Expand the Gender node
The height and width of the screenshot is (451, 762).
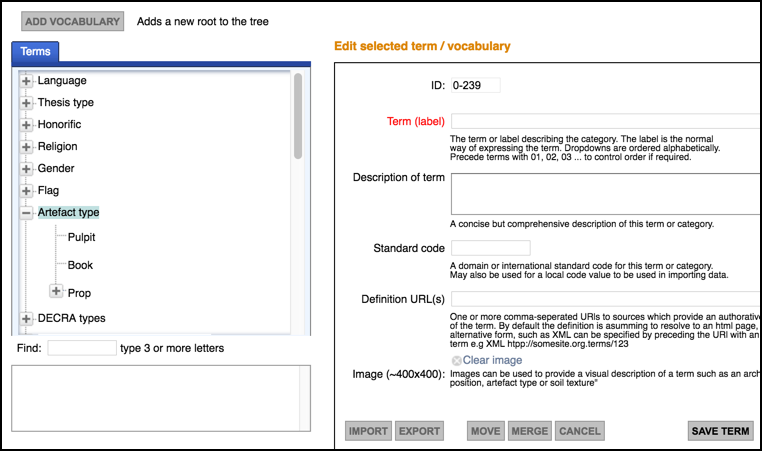coord(26,169)
